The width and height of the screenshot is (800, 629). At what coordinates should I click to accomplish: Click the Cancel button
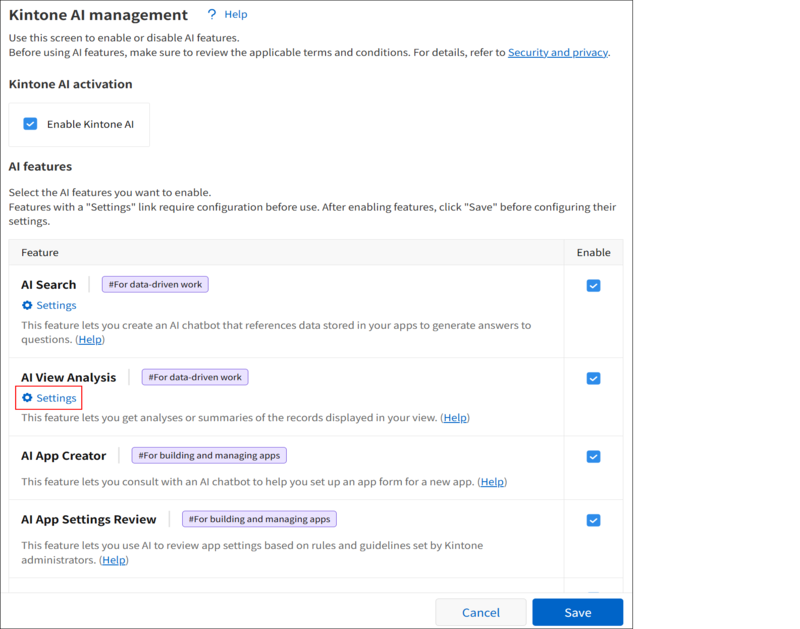[x=481, y=612]
